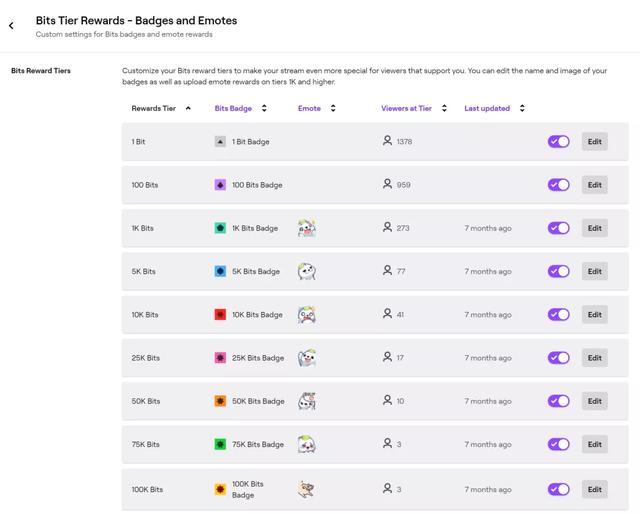Sort by Last updated column
Viewport: 640px width, 514px height.
pyautogui.click(x=494, y=108)
